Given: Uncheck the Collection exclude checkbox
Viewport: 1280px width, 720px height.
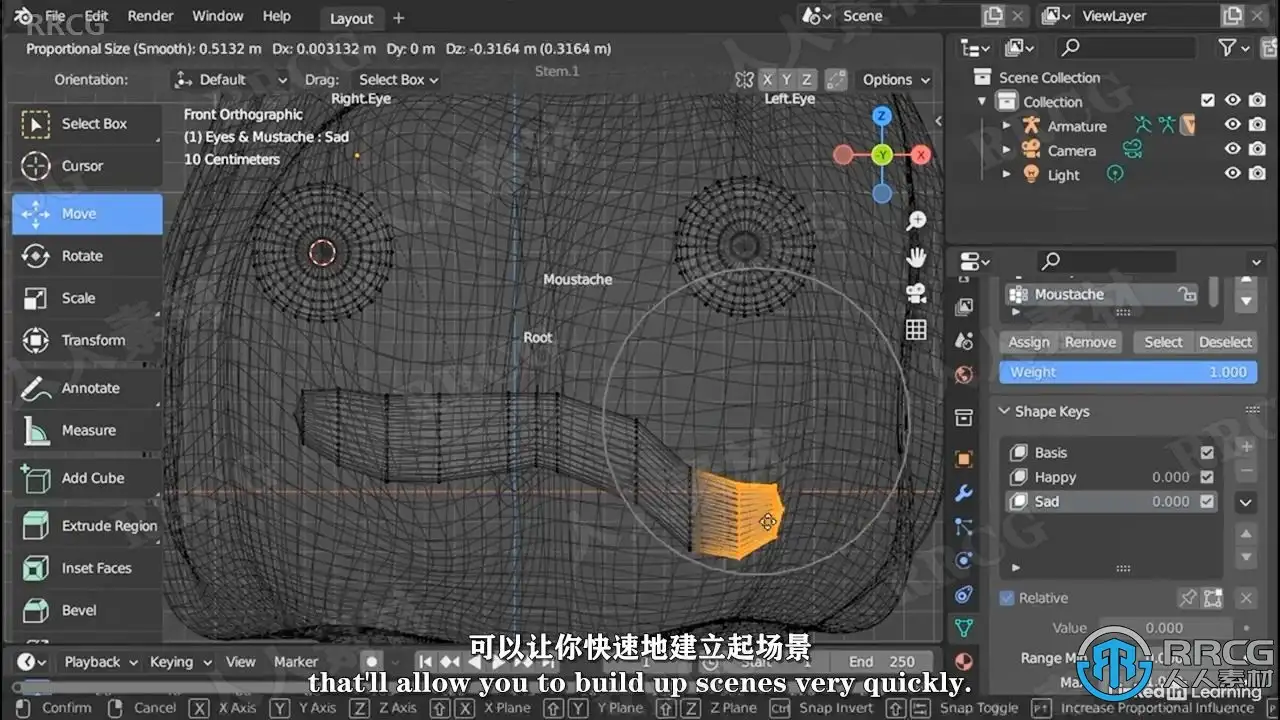Looking at the screenshot, I should tap(1208, 101).
